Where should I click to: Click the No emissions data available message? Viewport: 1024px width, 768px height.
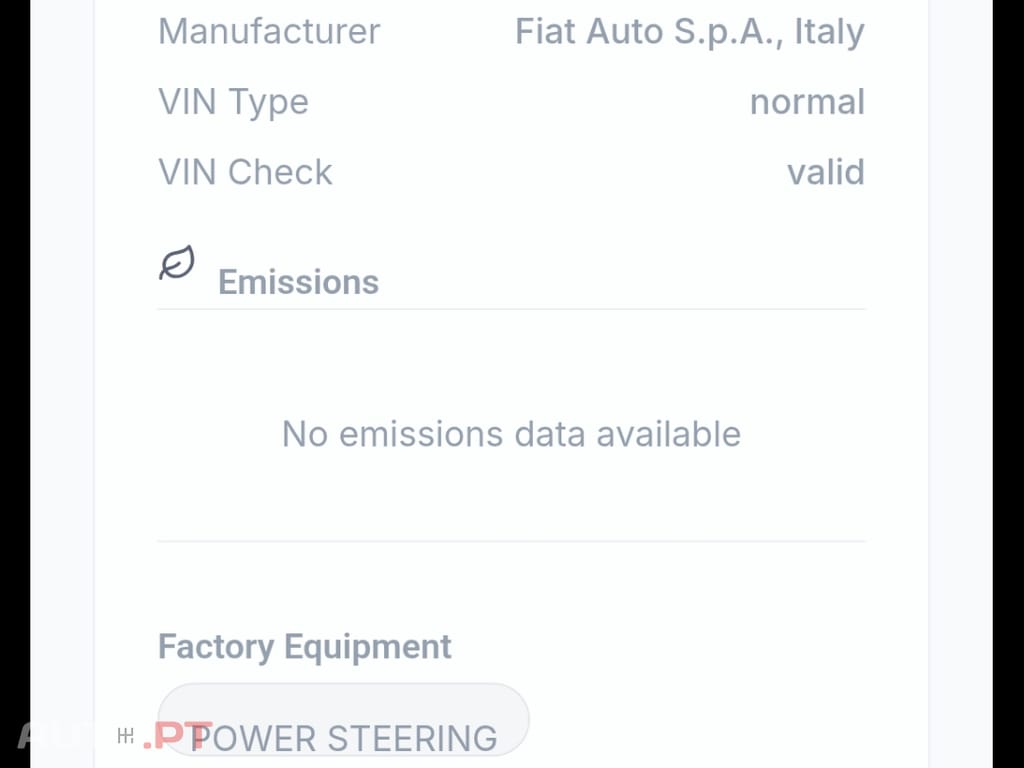512,434
